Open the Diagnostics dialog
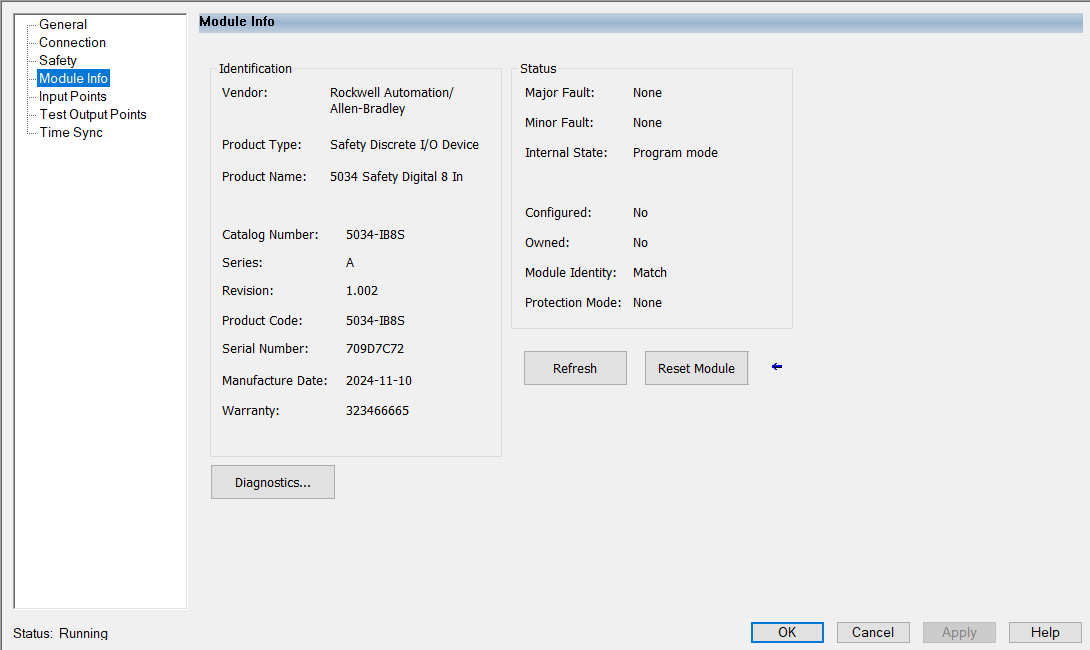This screenshot has height=650, width=1090. (272, 482)
